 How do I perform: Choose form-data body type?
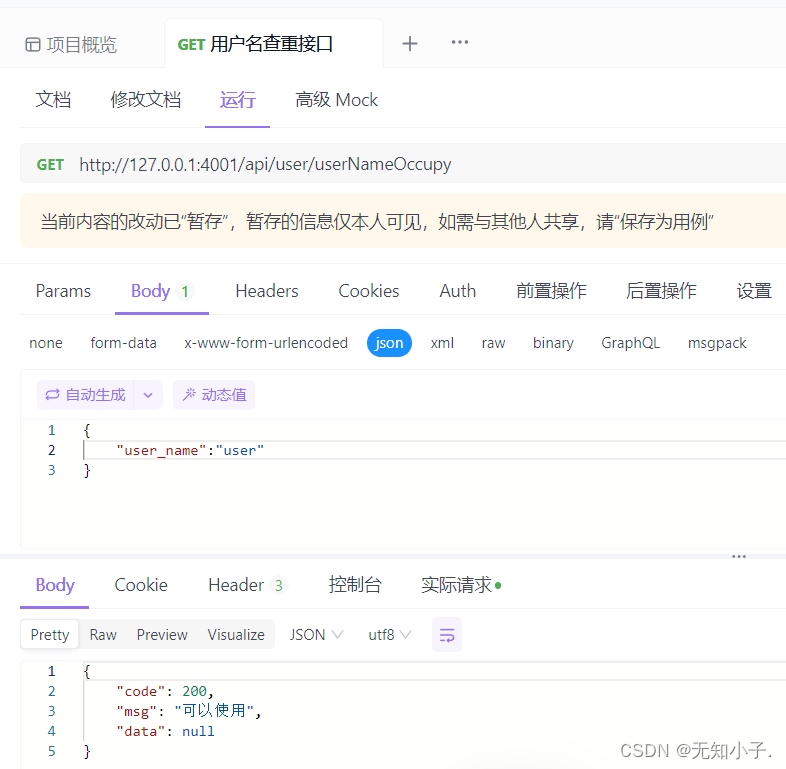pyautogui.click(x=123, y=343)
